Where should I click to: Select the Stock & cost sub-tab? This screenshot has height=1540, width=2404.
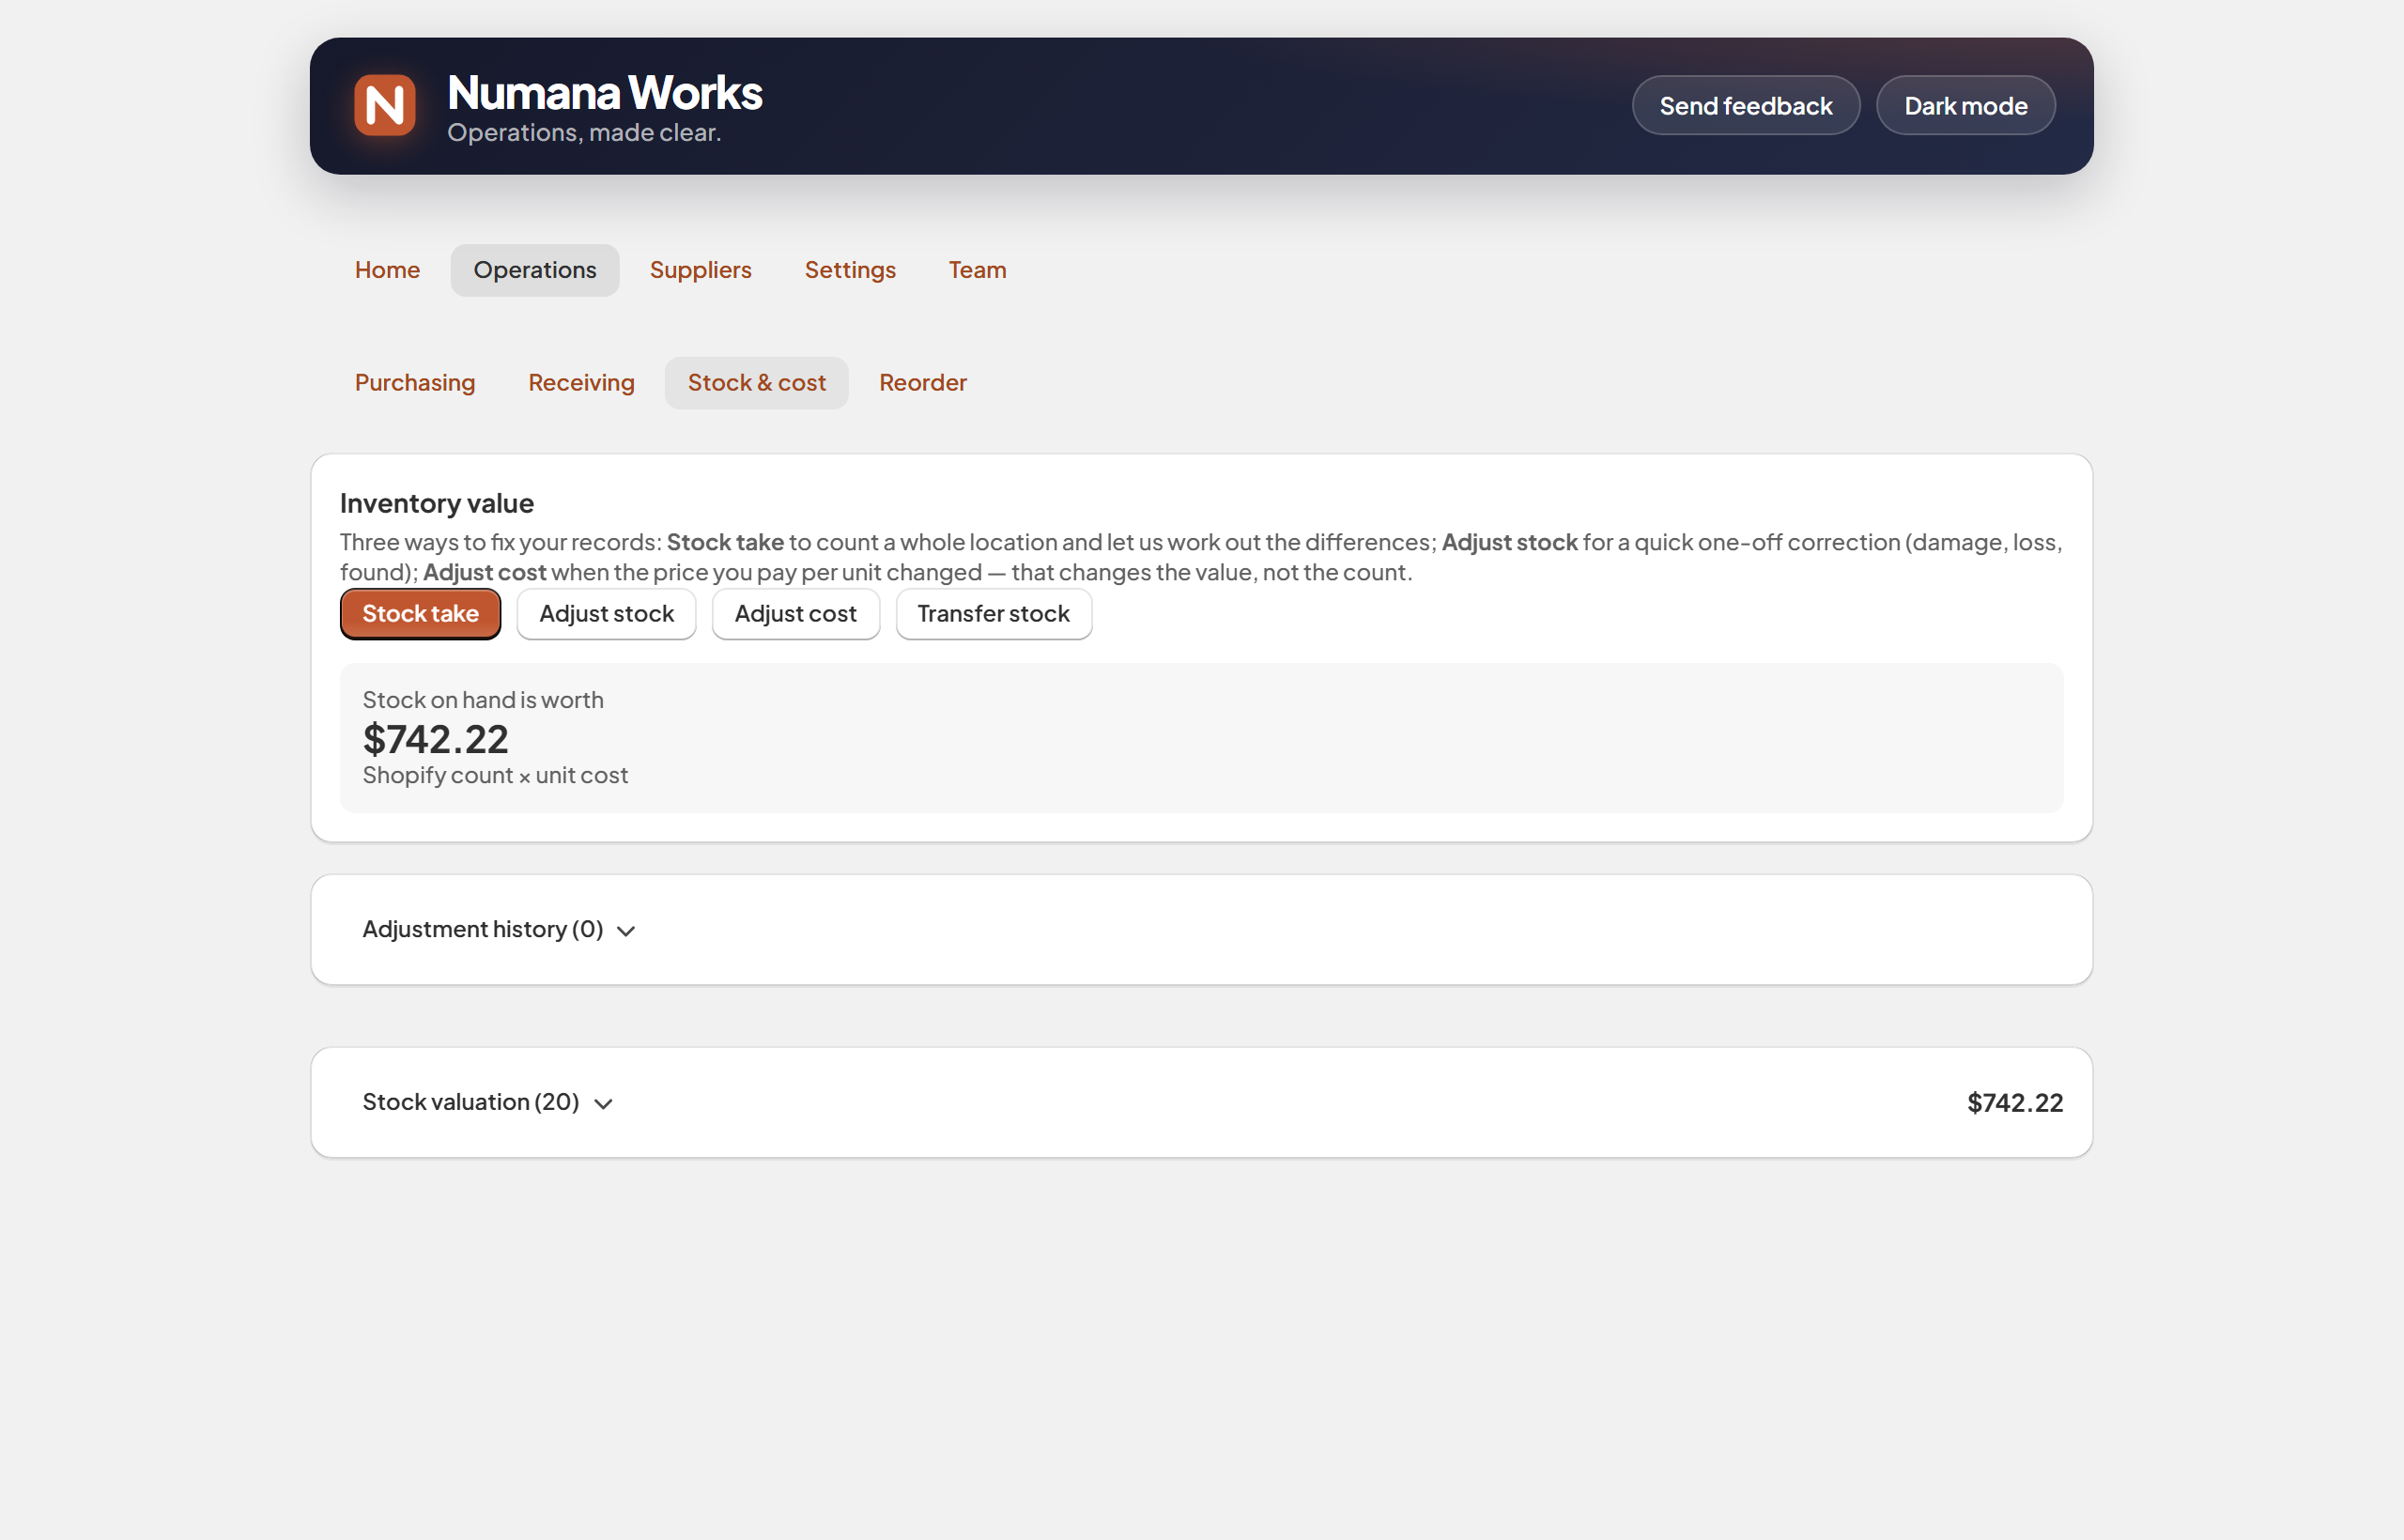click(x=756, y=383)
